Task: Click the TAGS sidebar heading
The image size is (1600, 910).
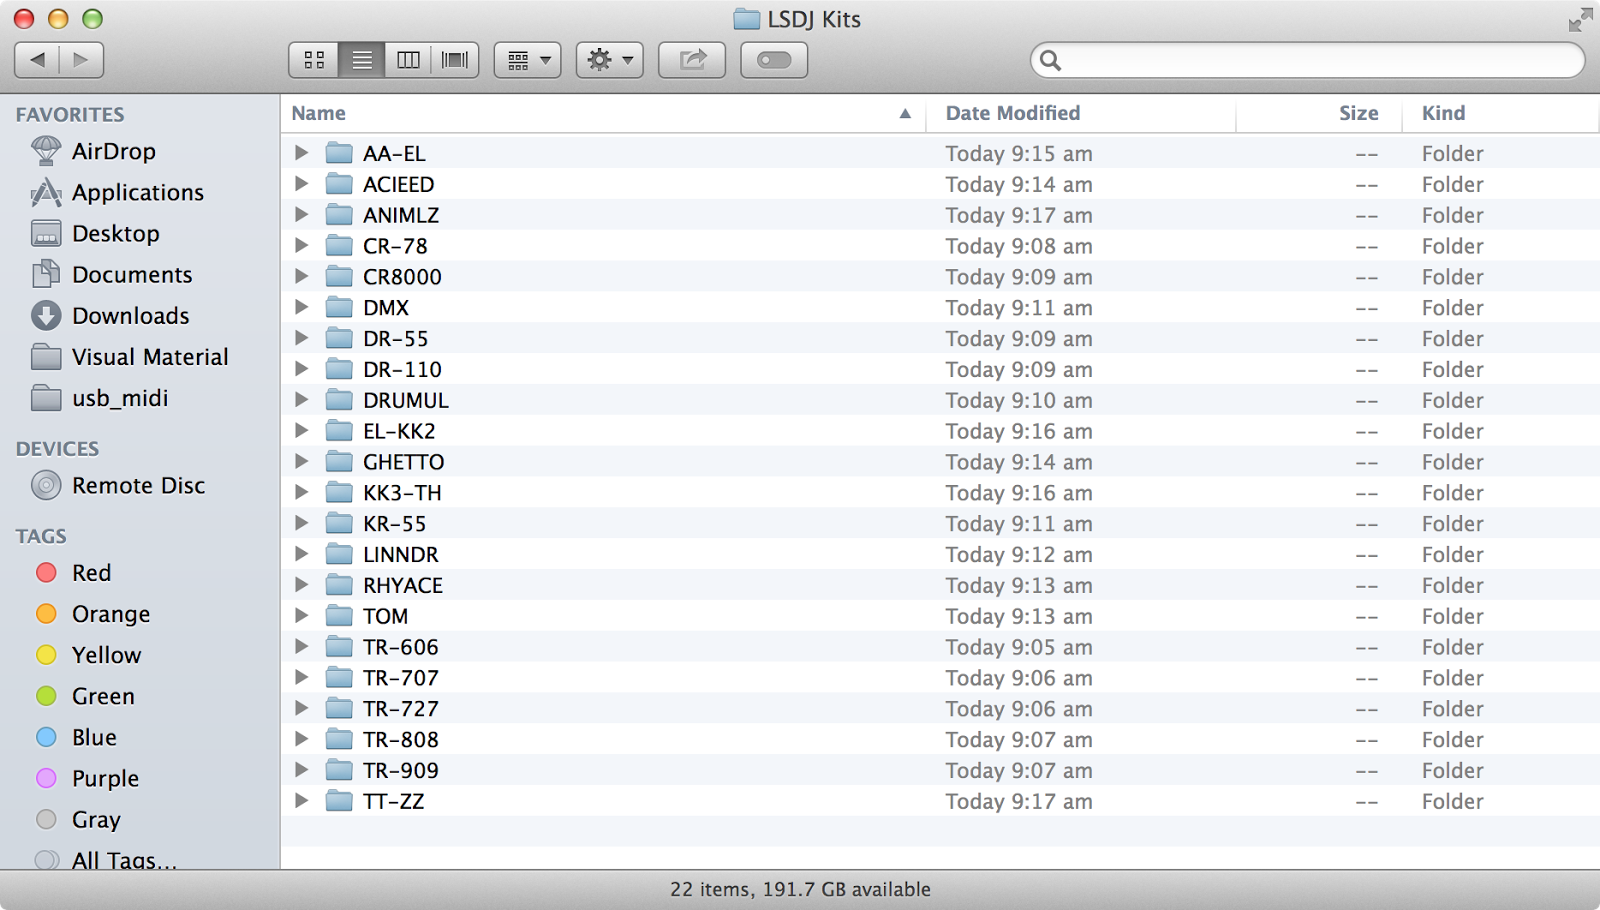Action: [41, 536]
